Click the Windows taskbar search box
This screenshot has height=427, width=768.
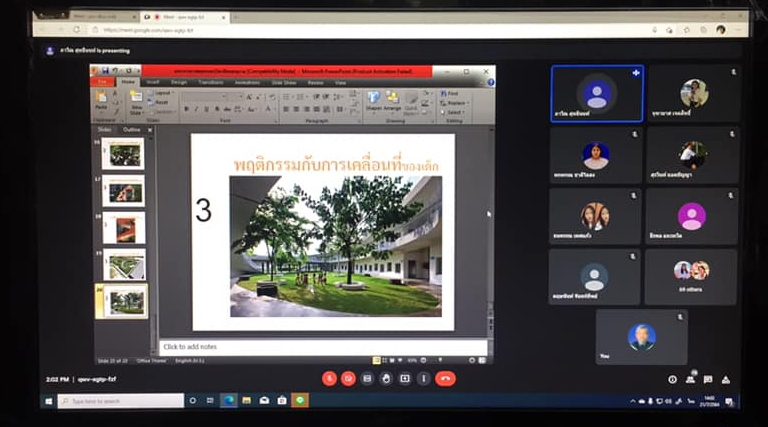pyautogui.click(x=120, y=401)
